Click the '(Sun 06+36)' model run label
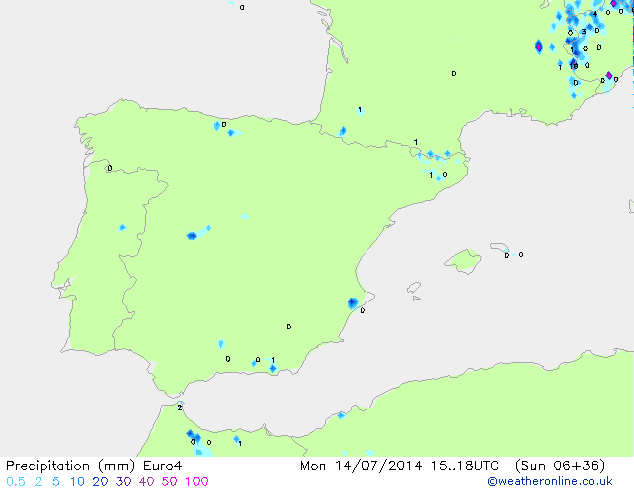The image size is (634, 490). pos(560,466)
